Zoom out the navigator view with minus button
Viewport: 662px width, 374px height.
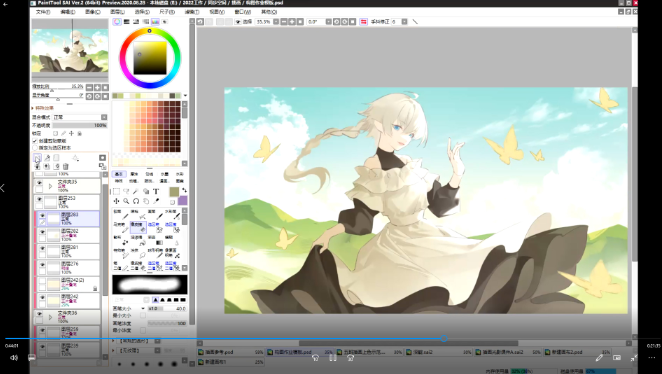(89, 87)
